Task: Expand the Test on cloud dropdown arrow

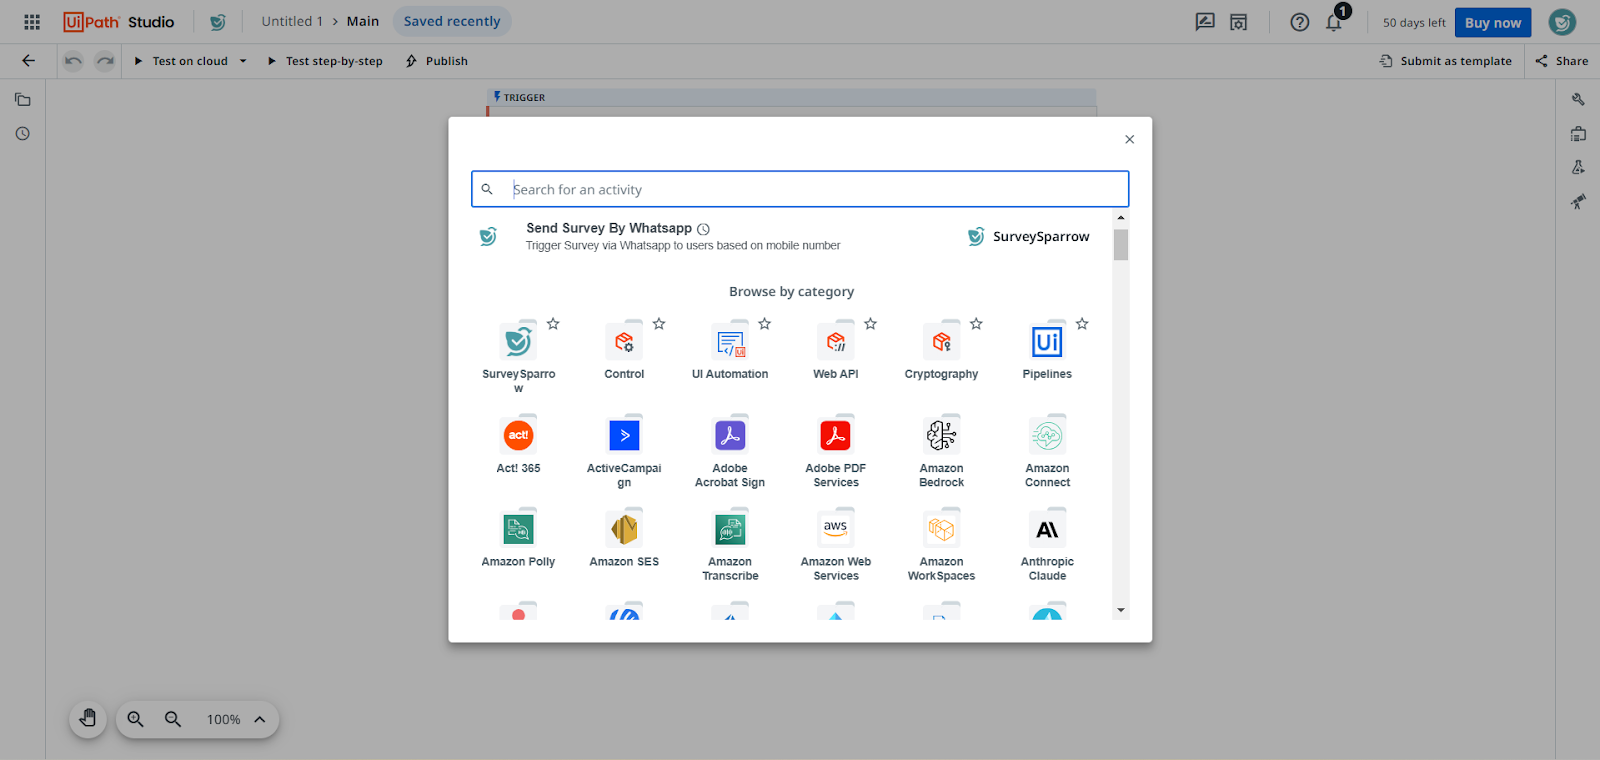Action: point(243,61)
